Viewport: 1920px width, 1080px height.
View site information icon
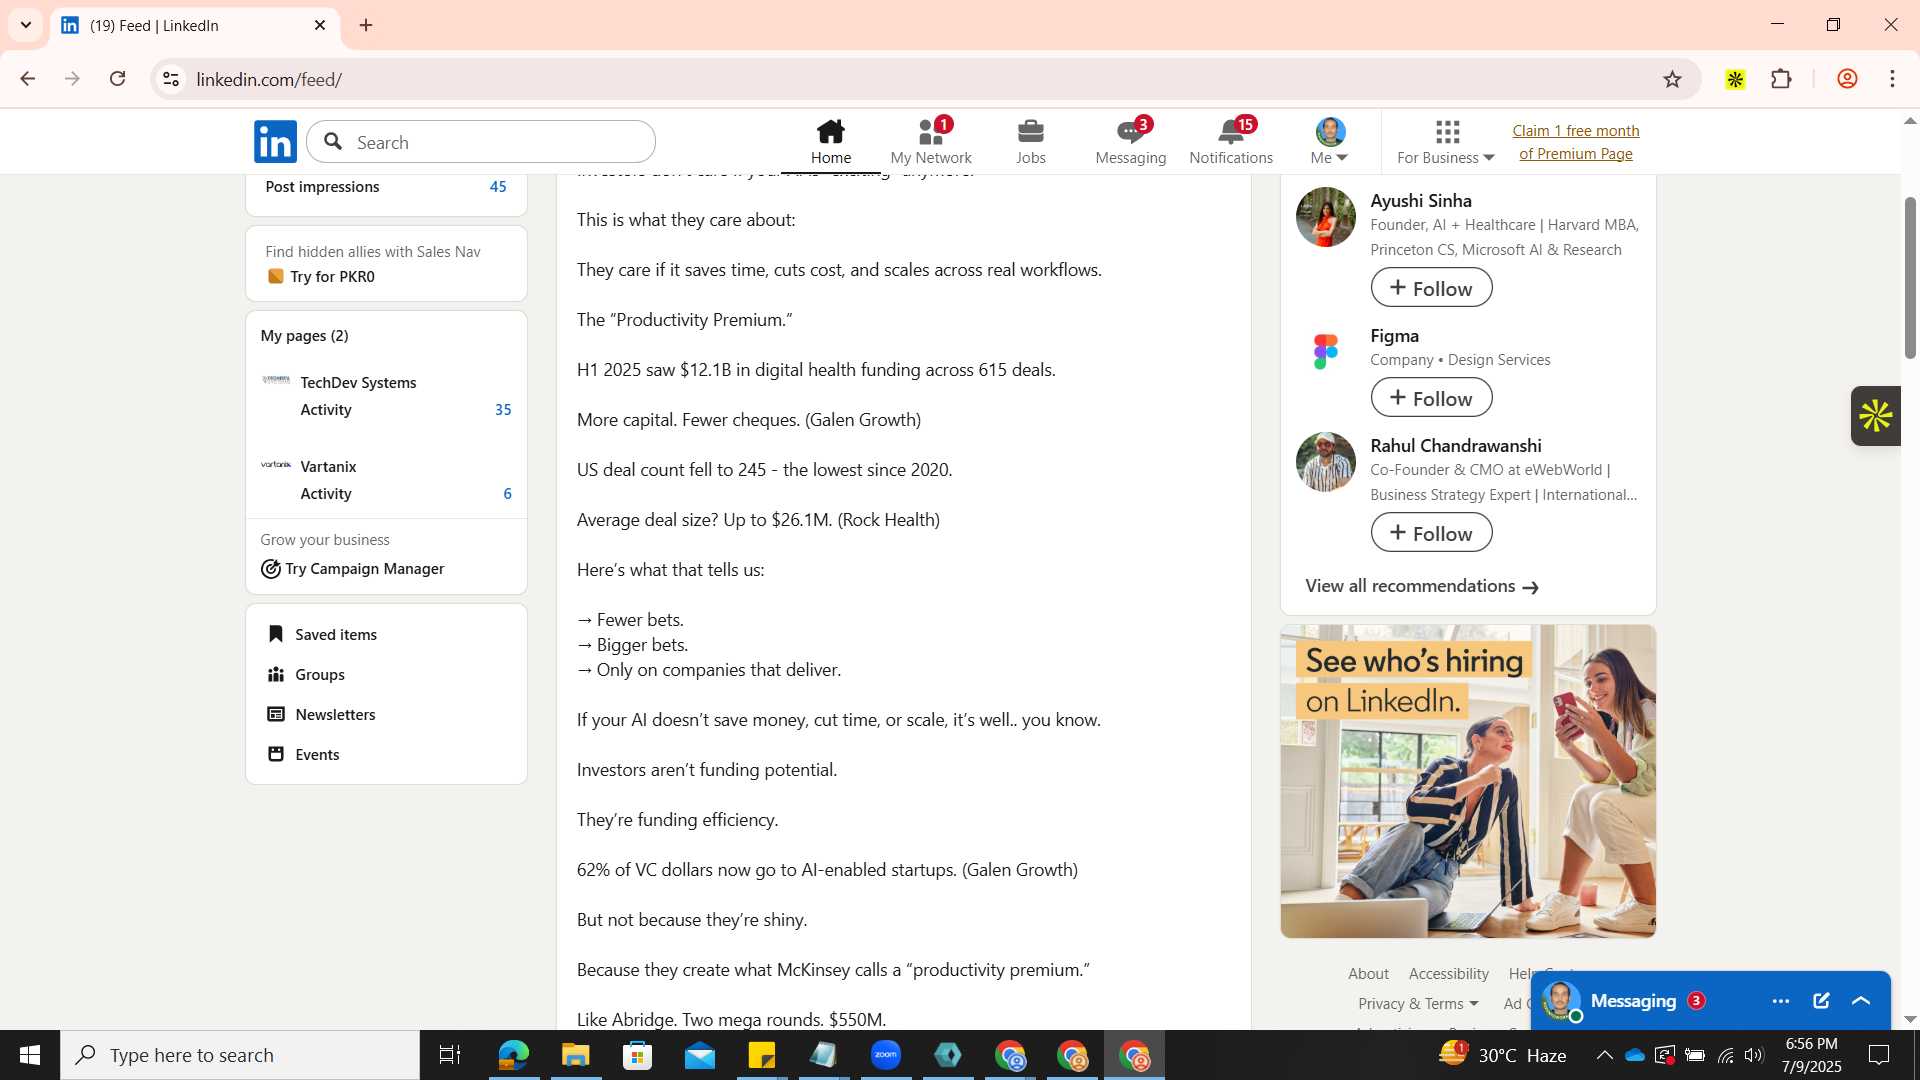pyautogui.click(x=171, y=79)
